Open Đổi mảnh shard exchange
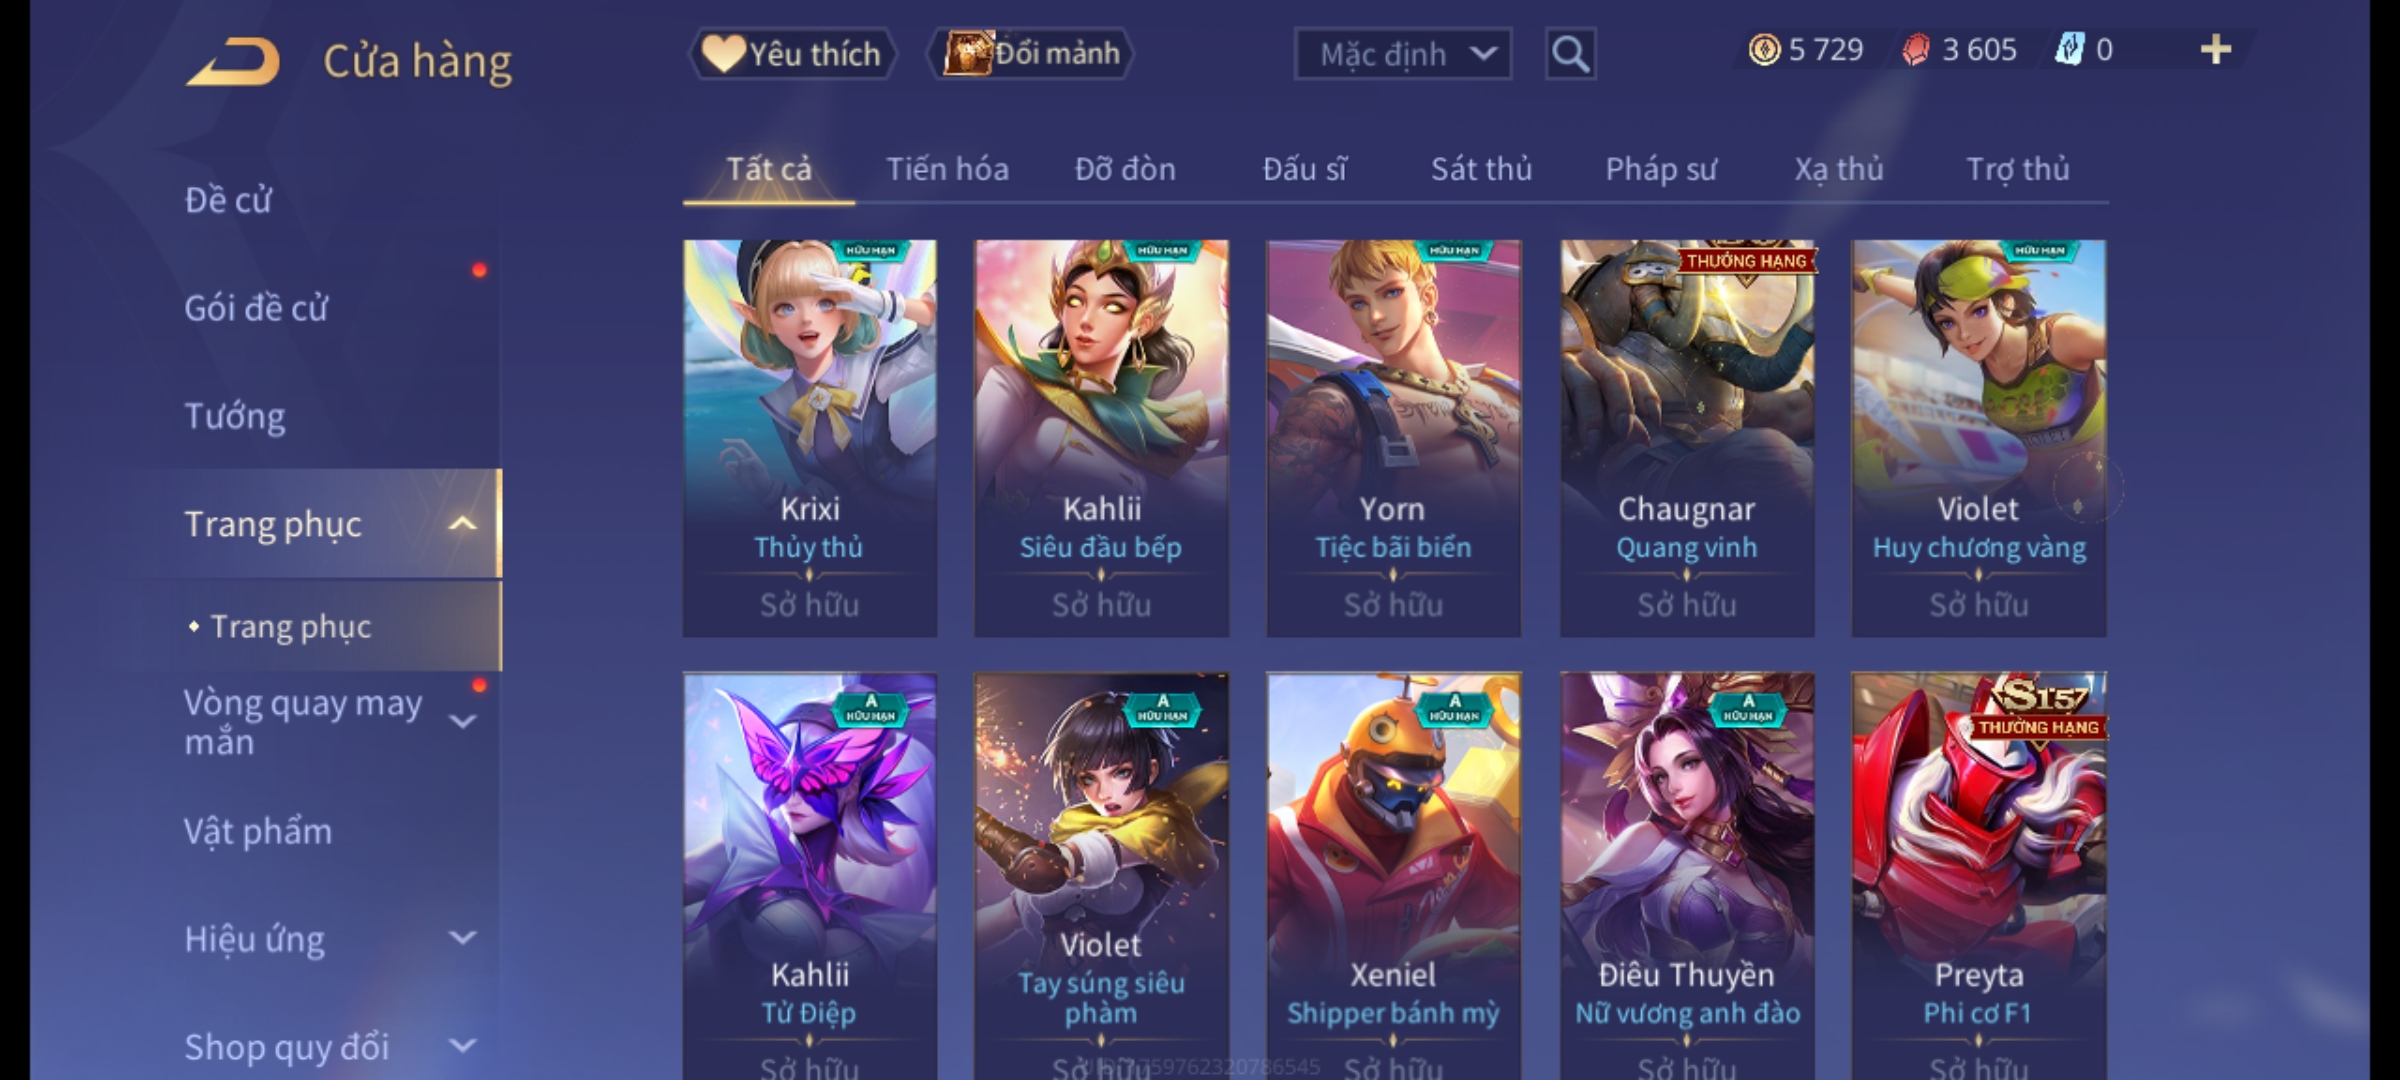Screen dimensions: 2400x1080 point(1031,54)
